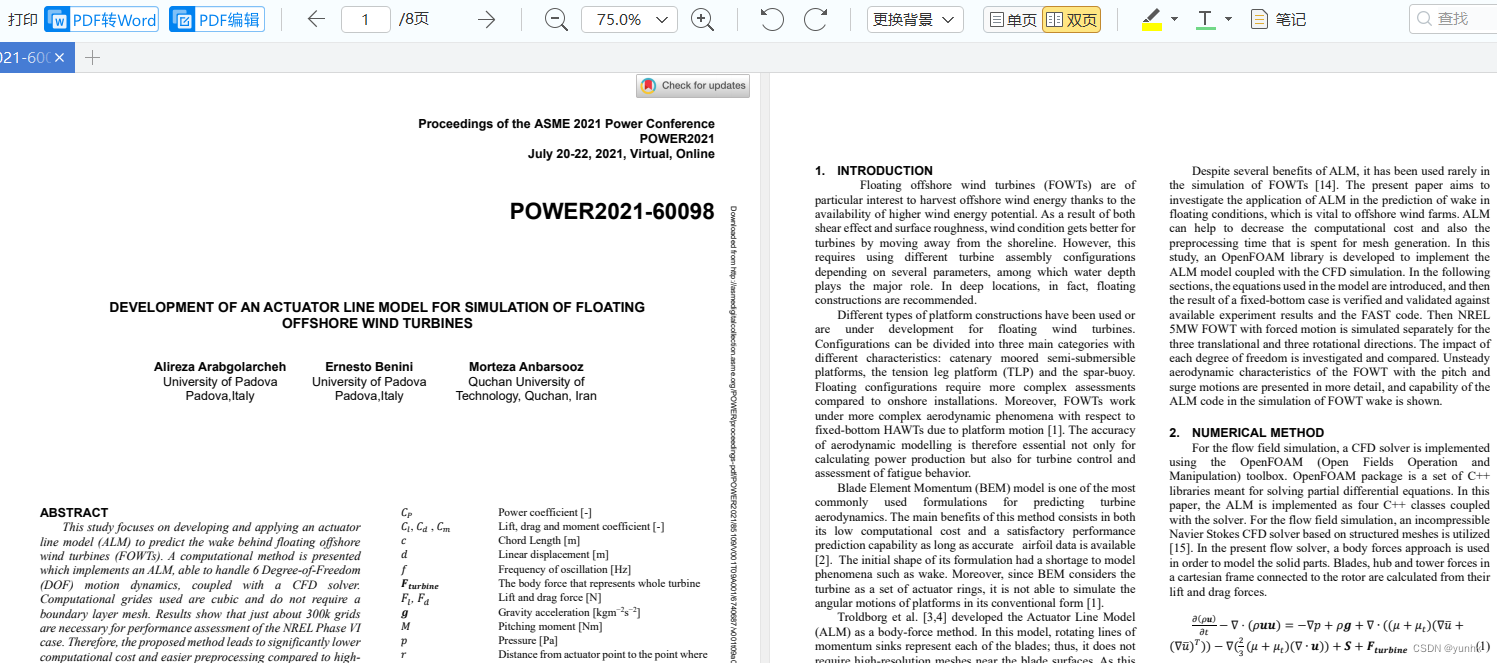Open 笔记 notes panel
This screenshot has width=1497, height=663.
tap(1278, 19)
